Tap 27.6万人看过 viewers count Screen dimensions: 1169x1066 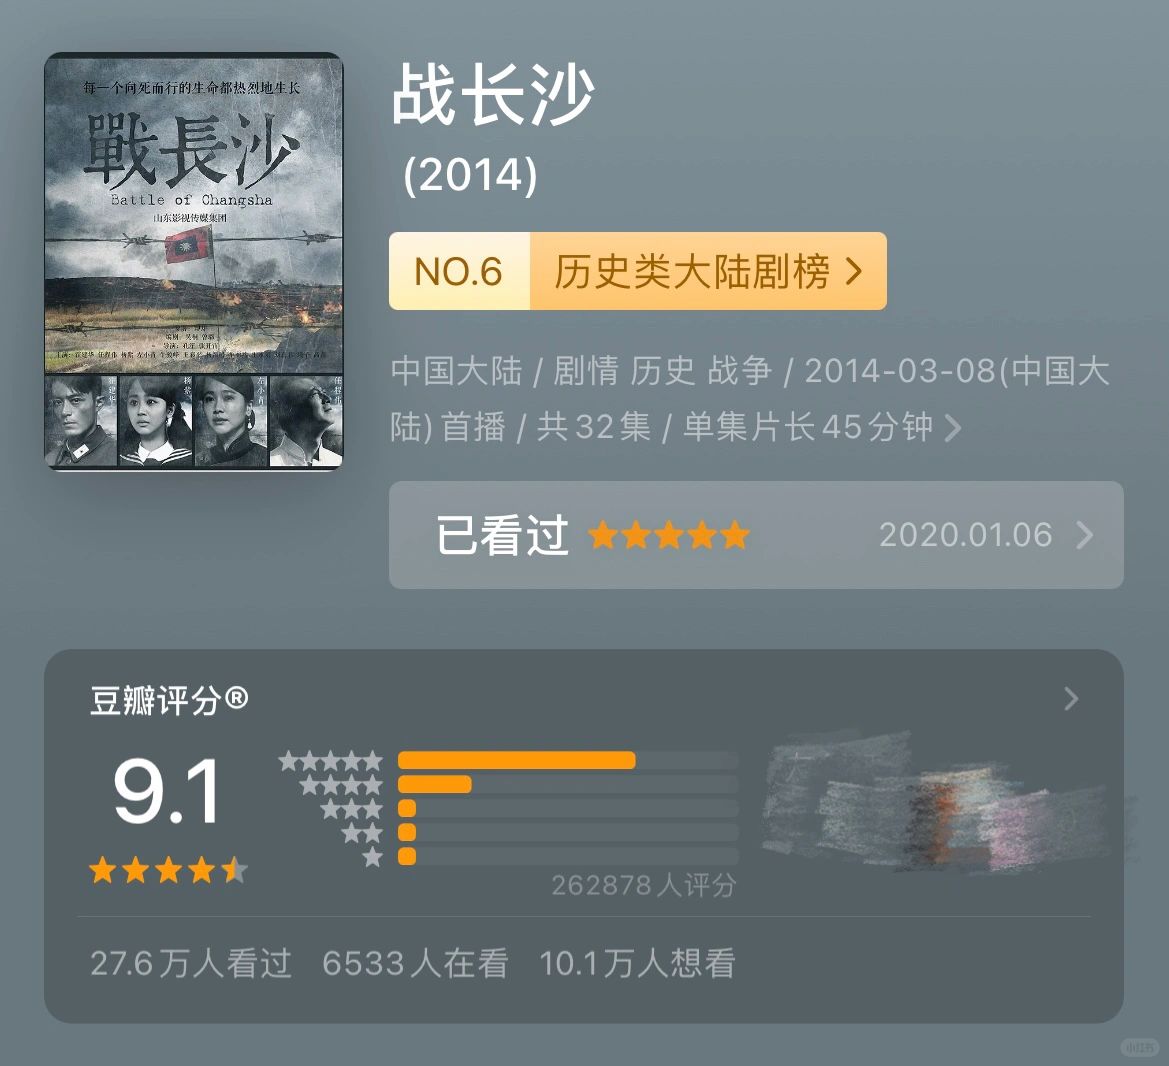pyautogui.click(x=191, y=963)
